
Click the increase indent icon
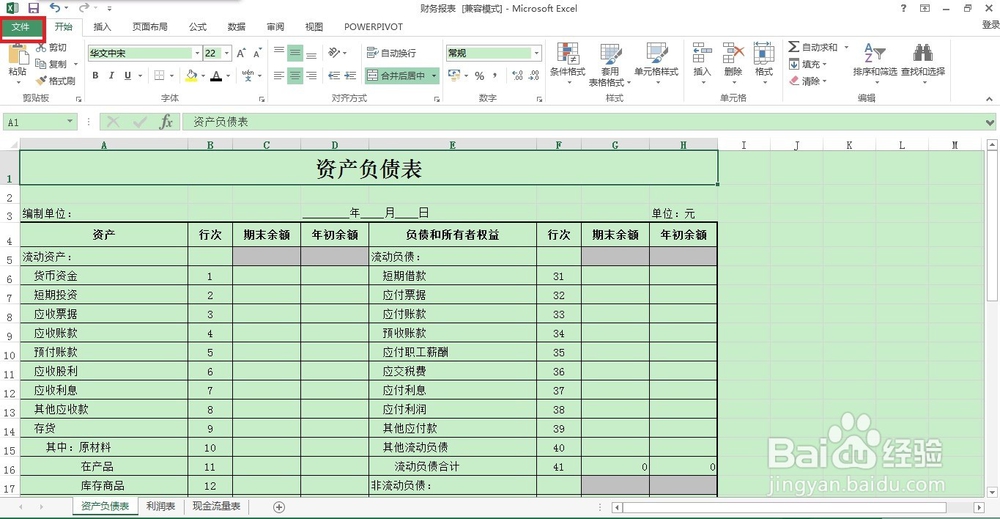point(350,75)
